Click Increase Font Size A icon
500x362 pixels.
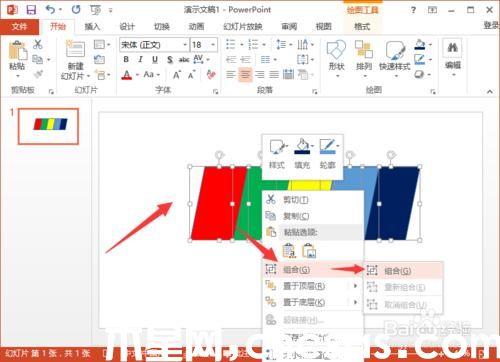pyautogui.click(x=176, y=75)
